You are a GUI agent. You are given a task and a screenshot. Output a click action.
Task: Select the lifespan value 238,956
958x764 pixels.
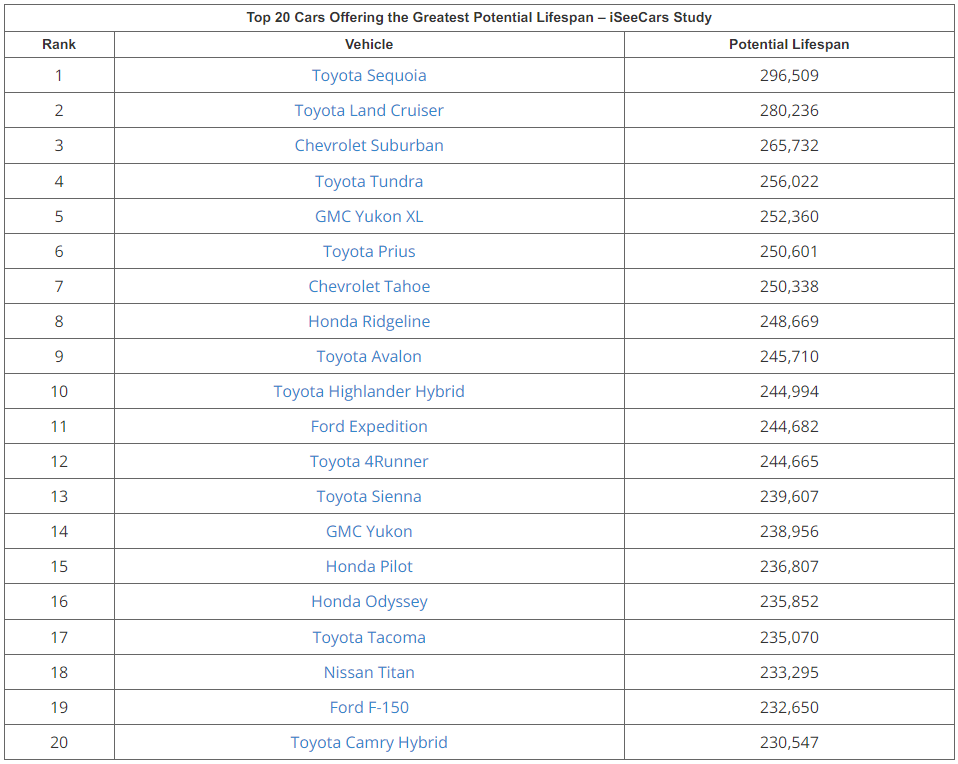click(x=789, y=531)
